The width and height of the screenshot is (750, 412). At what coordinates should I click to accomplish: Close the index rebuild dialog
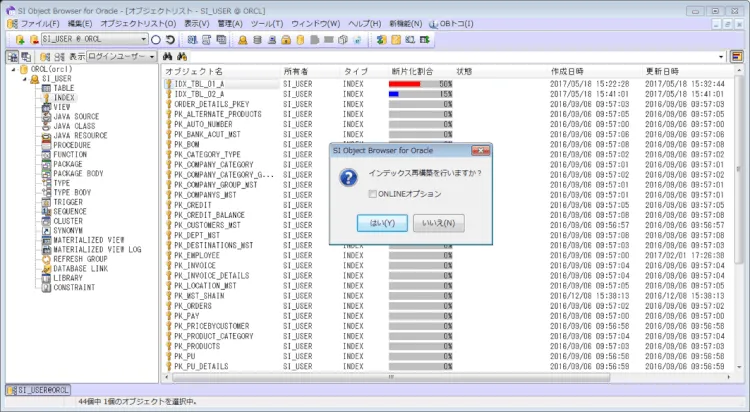[481, 151]
